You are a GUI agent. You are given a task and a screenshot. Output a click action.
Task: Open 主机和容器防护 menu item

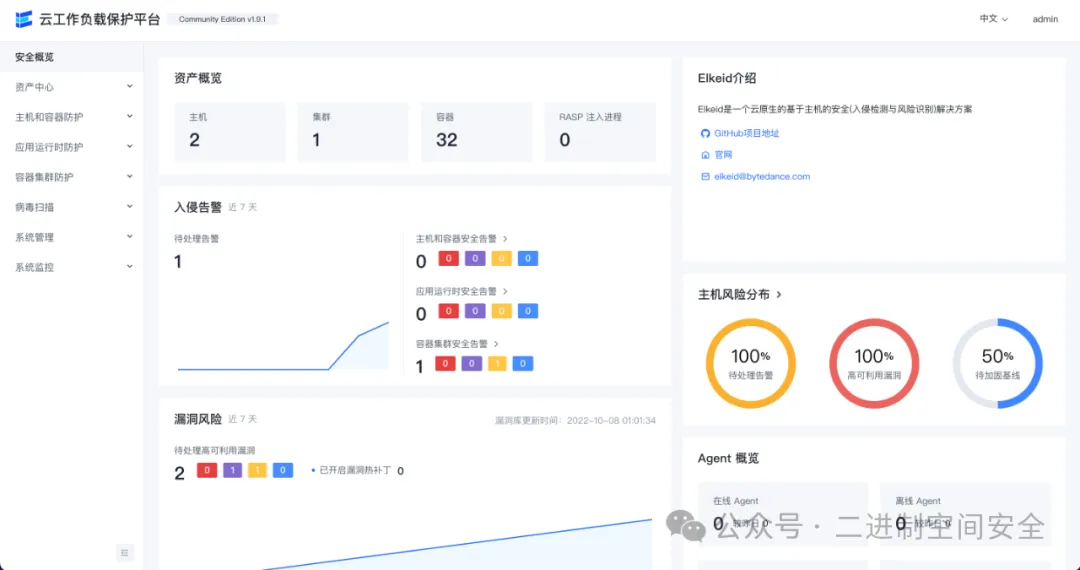tap(70, 117)
